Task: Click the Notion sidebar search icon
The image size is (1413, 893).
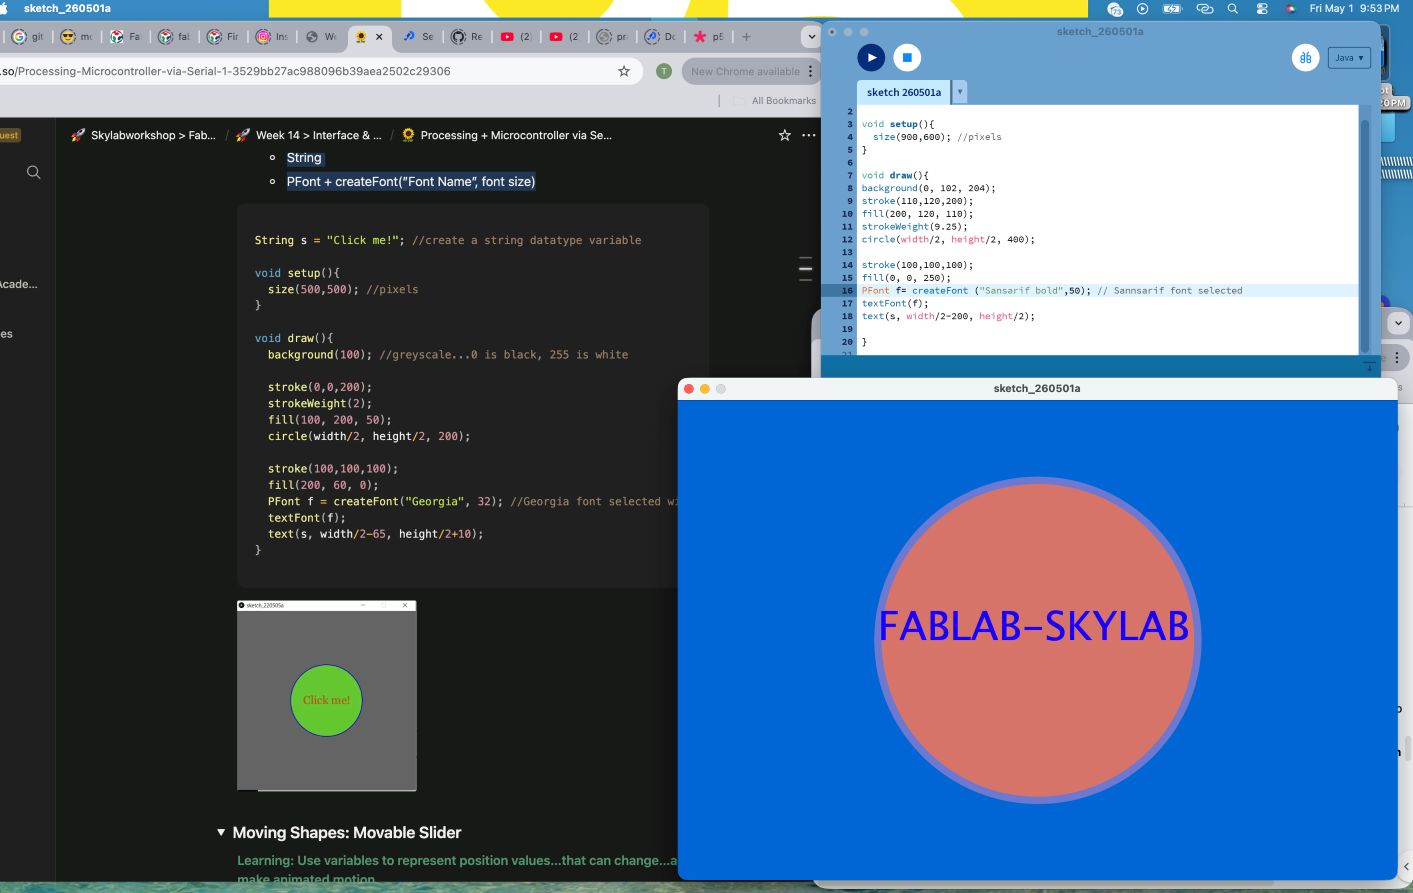Action: (34, 172)
